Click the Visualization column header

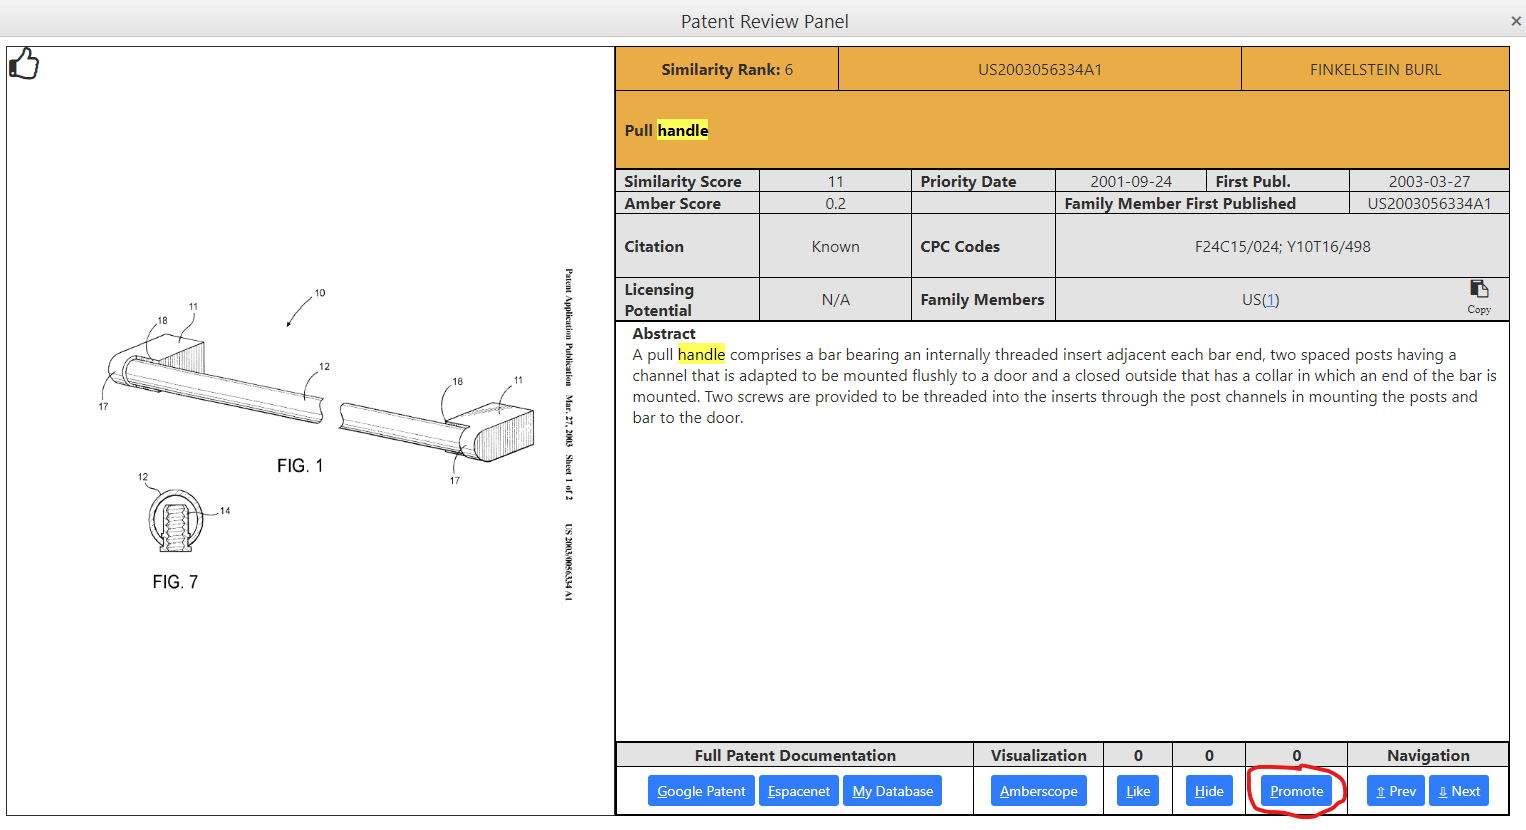coord(1039,756)
